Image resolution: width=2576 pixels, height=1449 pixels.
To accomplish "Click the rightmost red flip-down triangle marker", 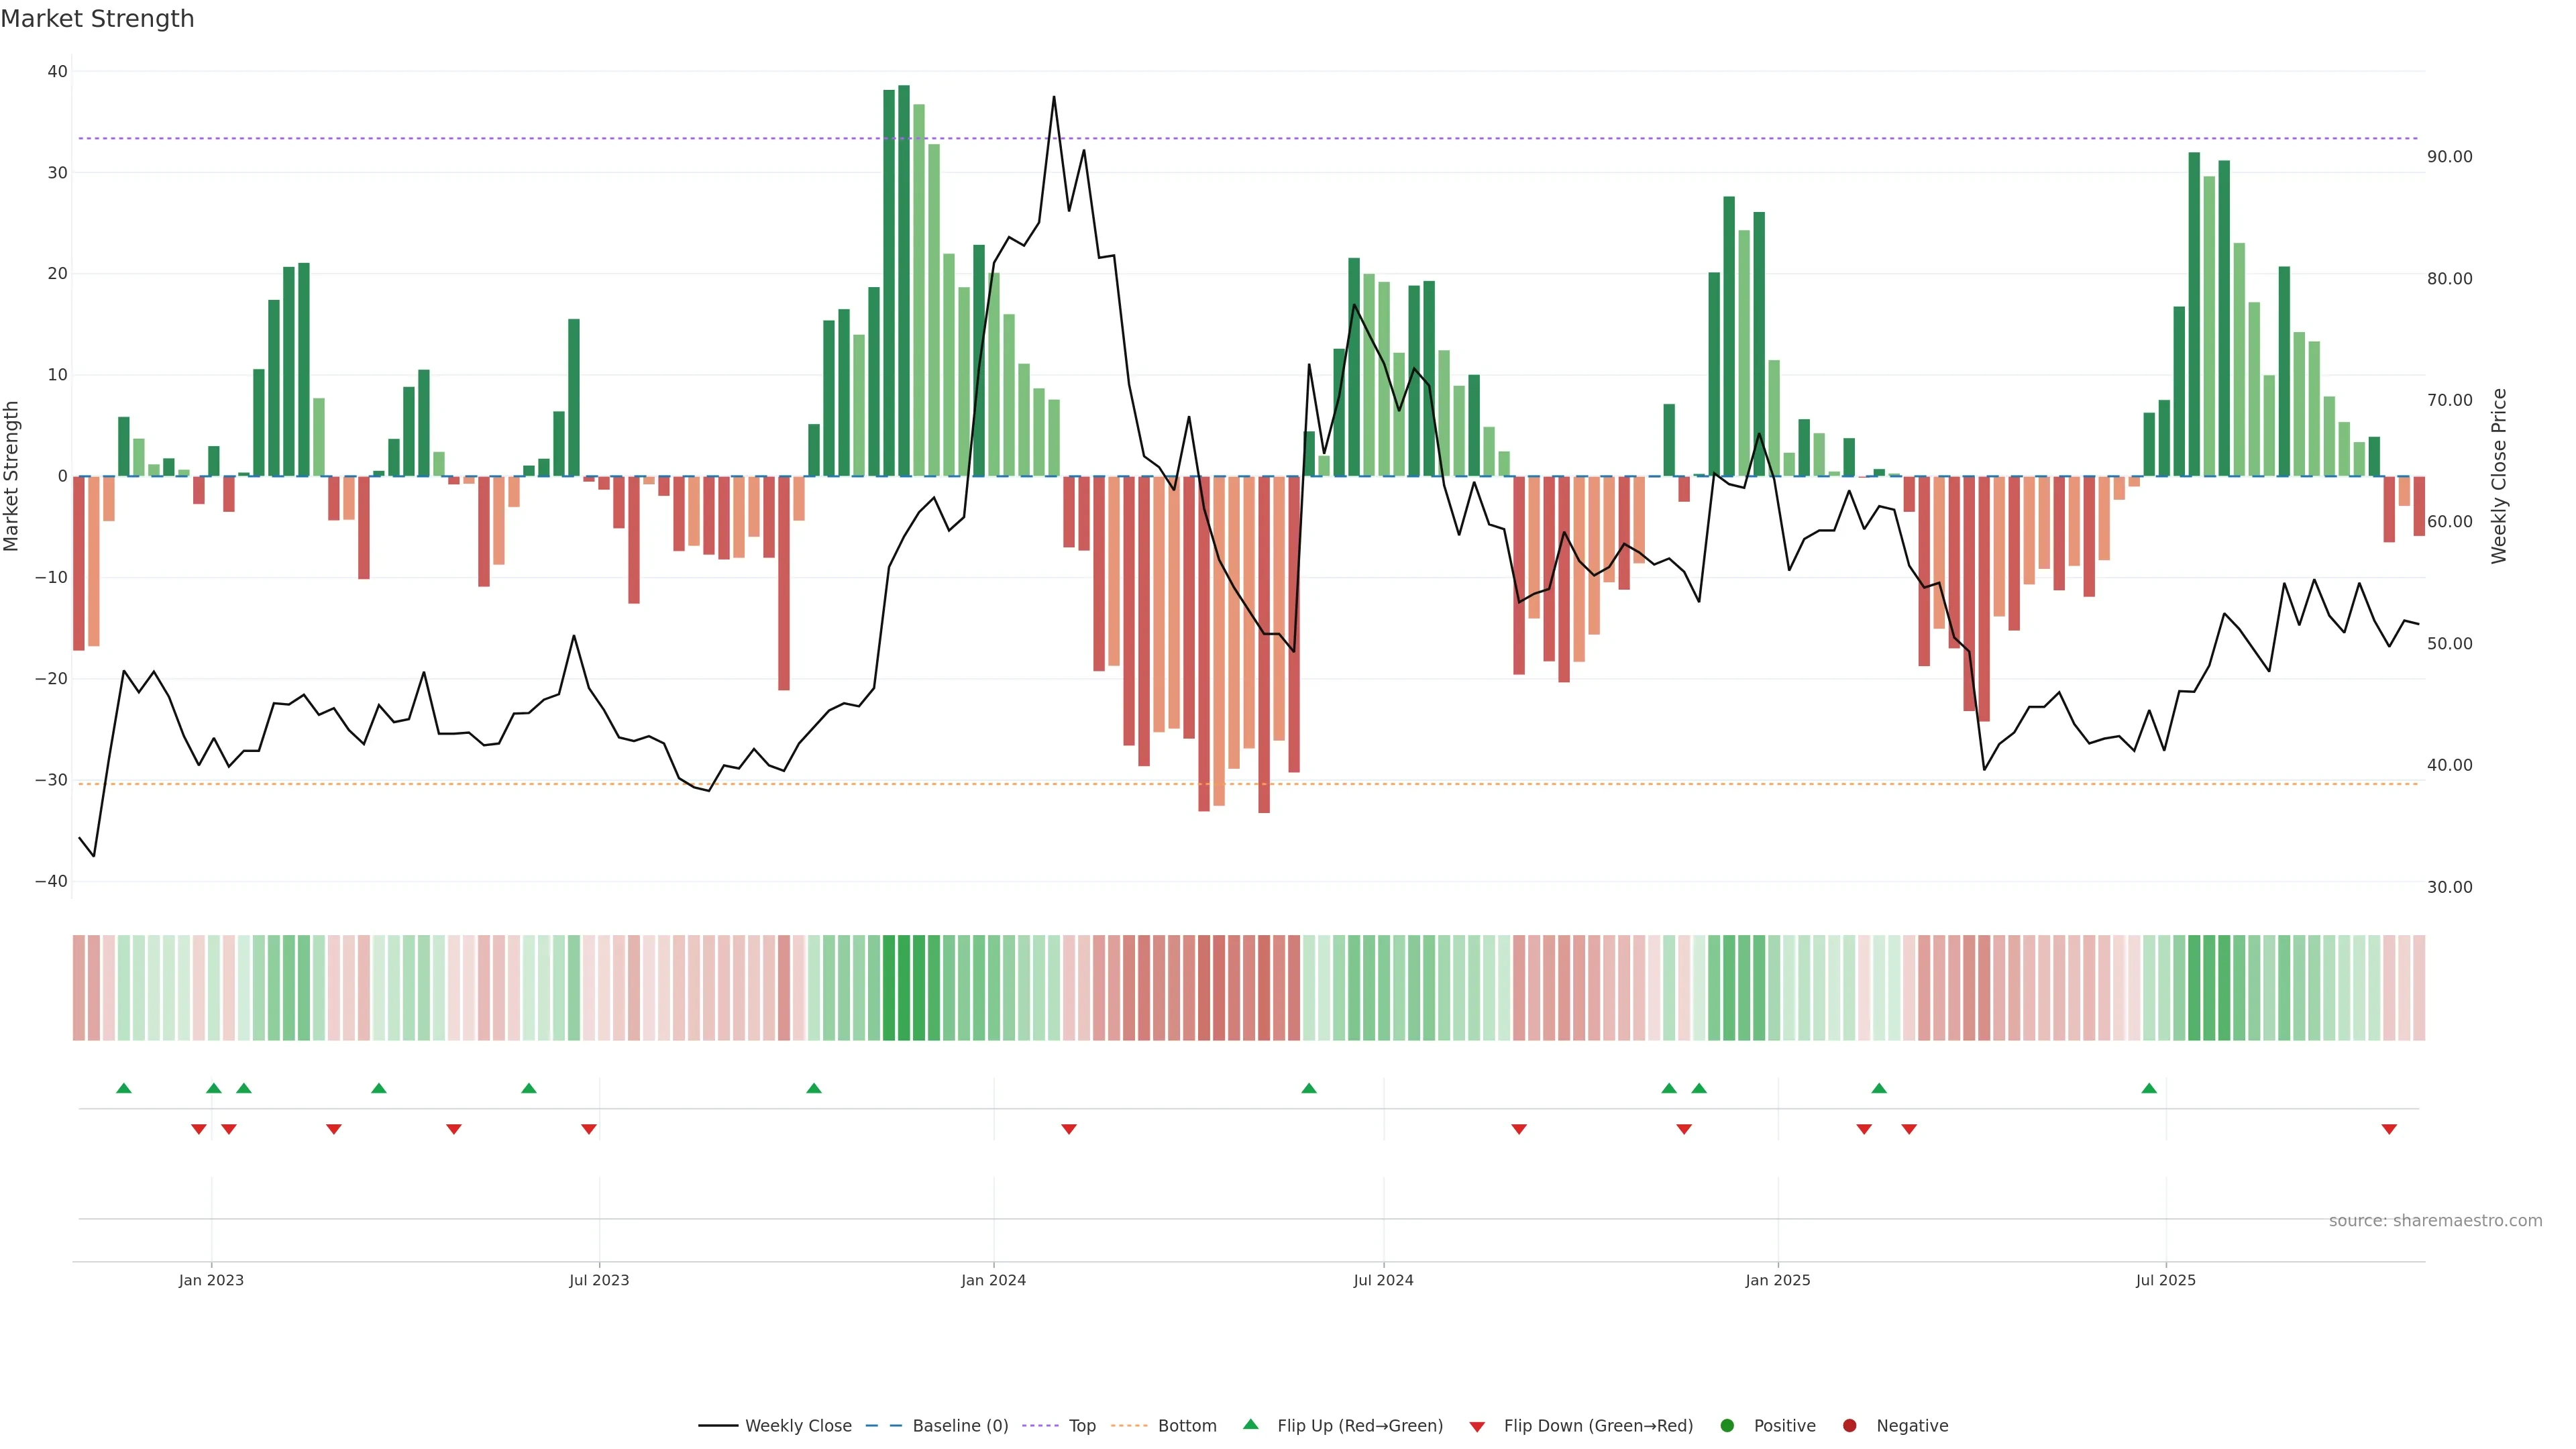I will (2389, 1129).
